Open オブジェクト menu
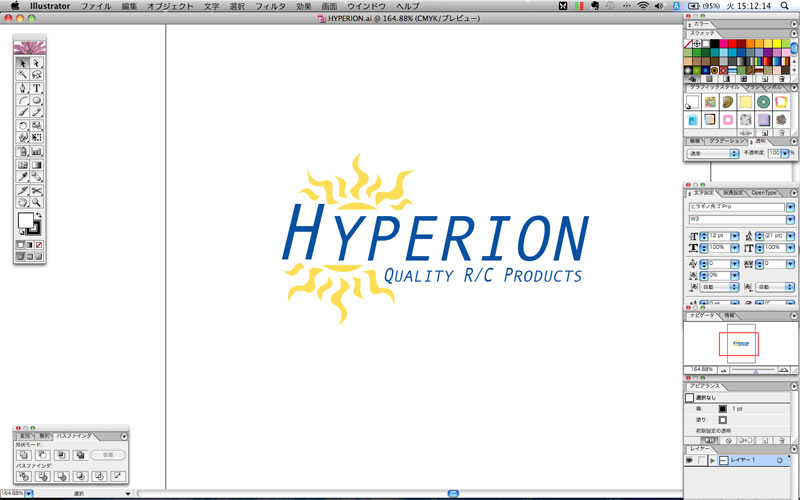This screenshot has width=800, height=500. pyautogui.click(x=170, y=6)
